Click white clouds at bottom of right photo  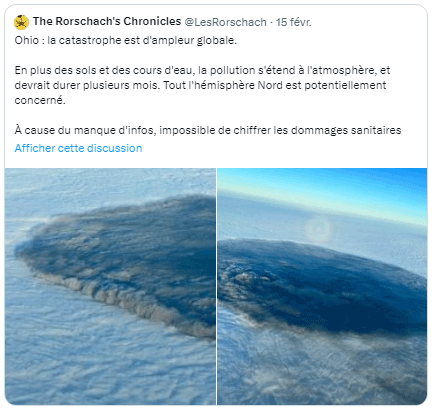tap(322, 373)
